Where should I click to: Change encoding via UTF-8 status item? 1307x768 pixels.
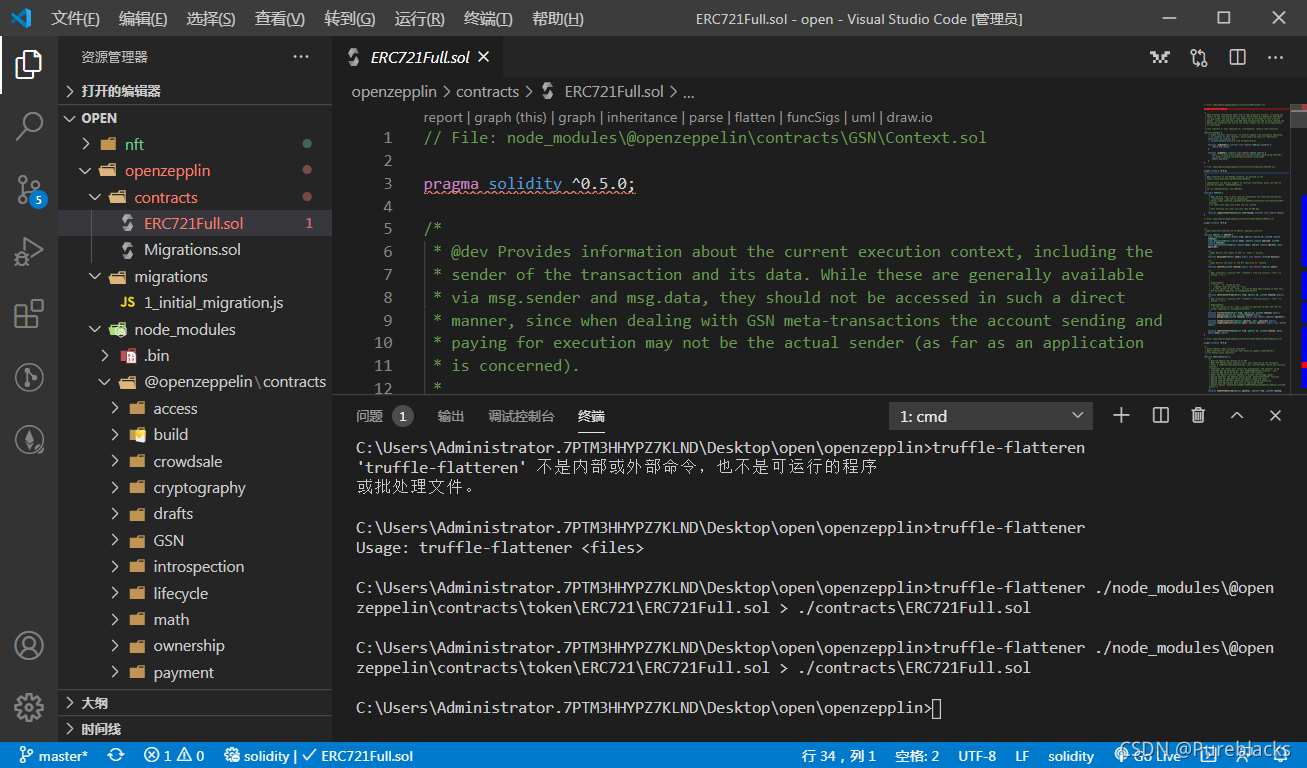click(977, 756)
